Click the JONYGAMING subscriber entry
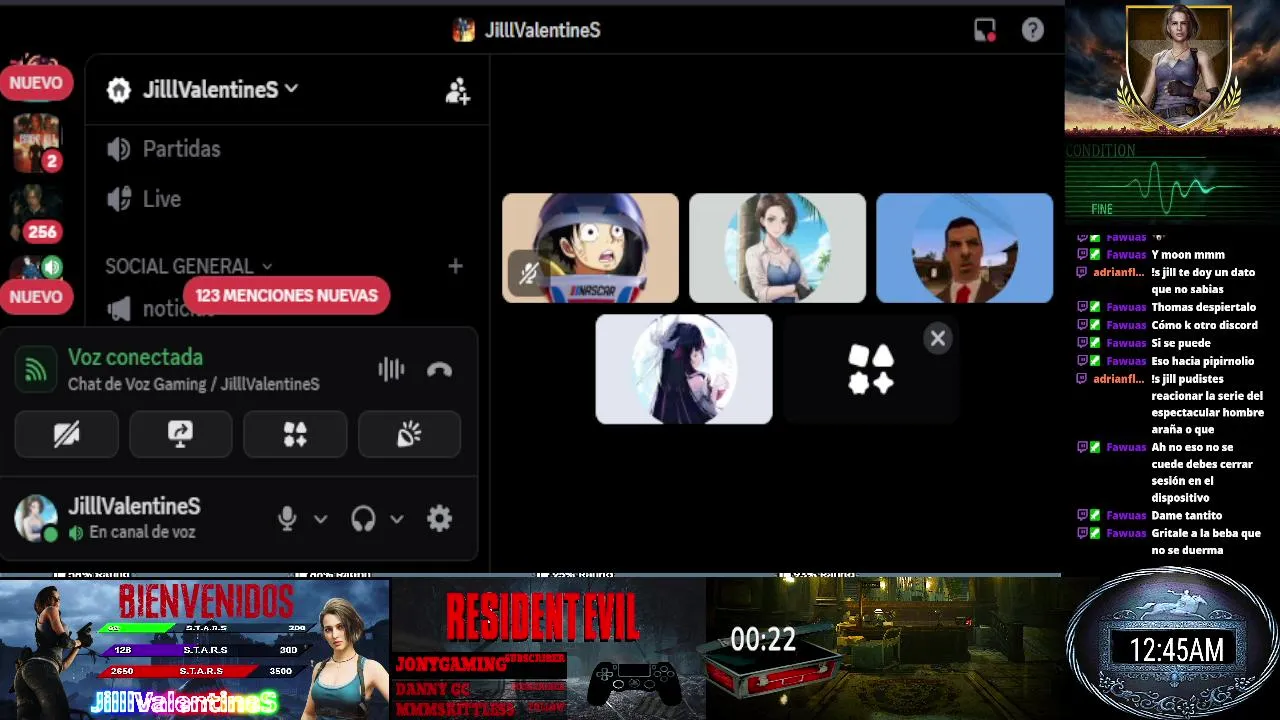1280x720 pixels. pyautogui.click(x=481, y=663)
